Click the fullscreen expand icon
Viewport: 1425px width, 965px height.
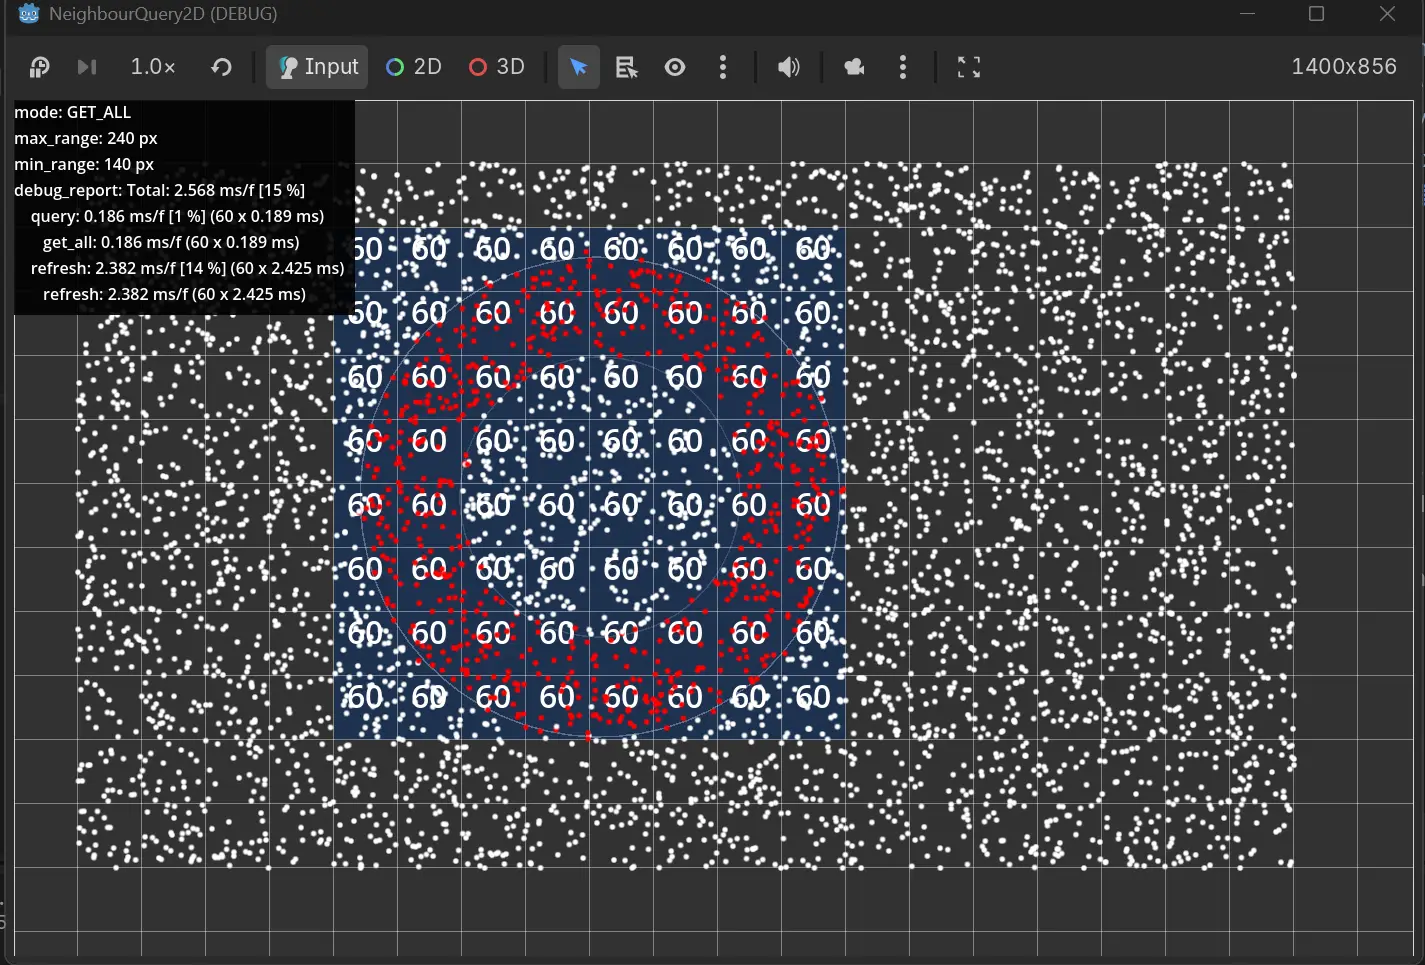[x=968, y=67]
